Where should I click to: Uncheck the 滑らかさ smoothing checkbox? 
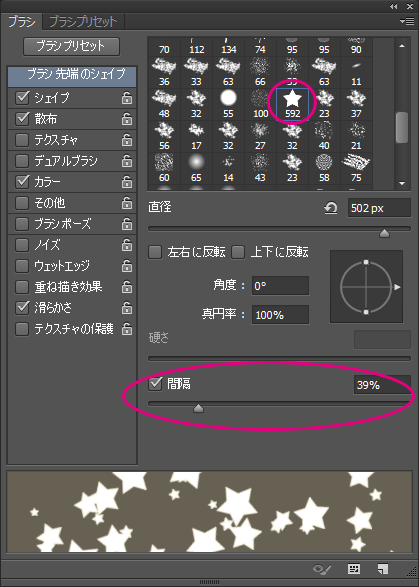pyautogui.click(x=22, y=308)
